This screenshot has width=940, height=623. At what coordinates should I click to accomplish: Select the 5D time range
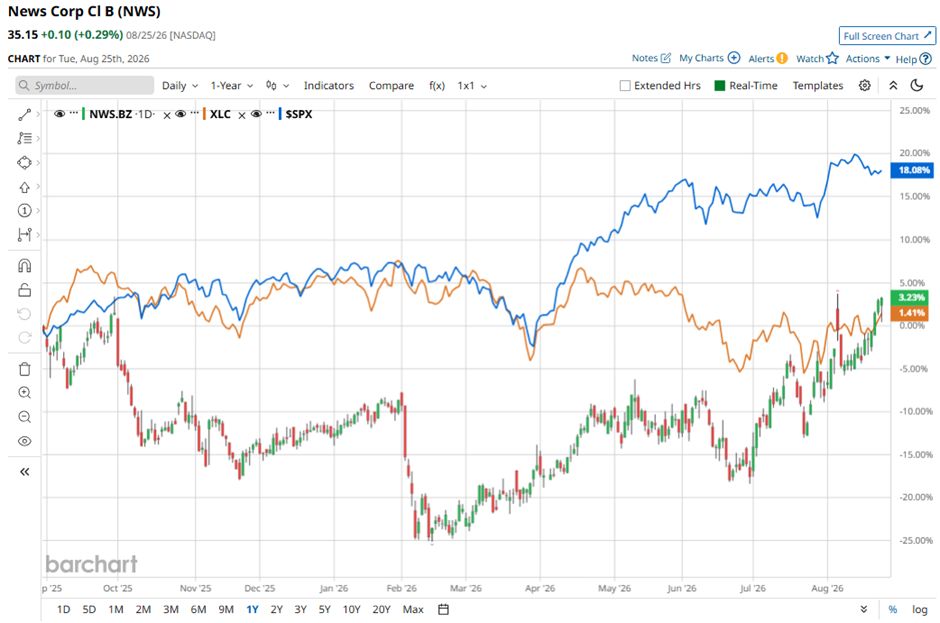(89, 609)
